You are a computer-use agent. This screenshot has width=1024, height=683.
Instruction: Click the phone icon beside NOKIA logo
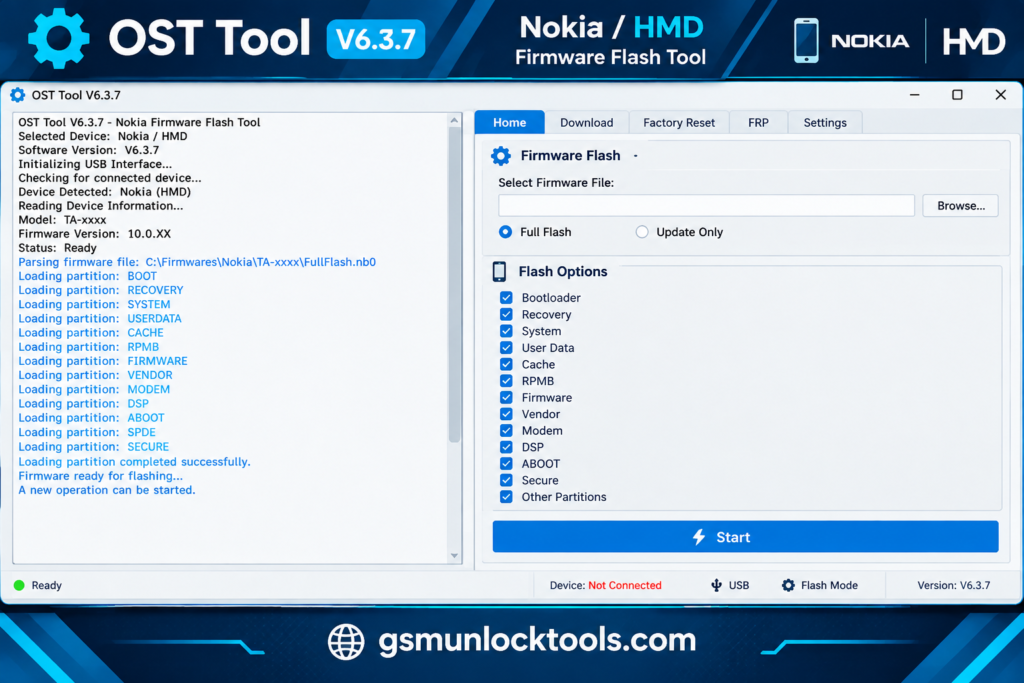[x=806, y=40]
